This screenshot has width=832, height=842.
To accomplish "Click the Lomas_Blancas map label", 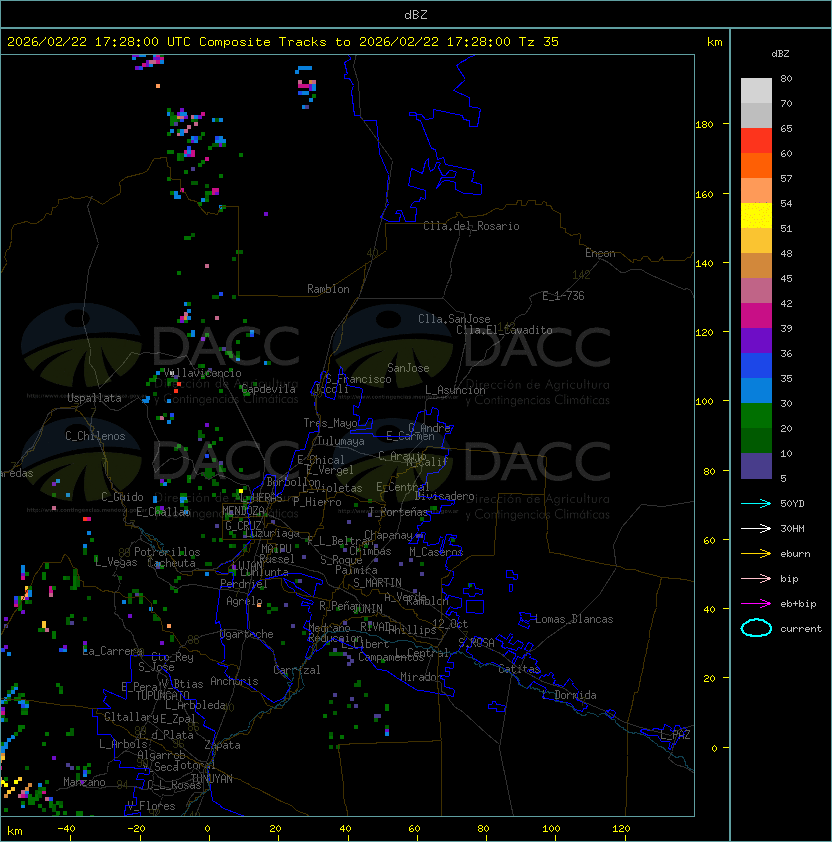I will click(x=574, y=619).
